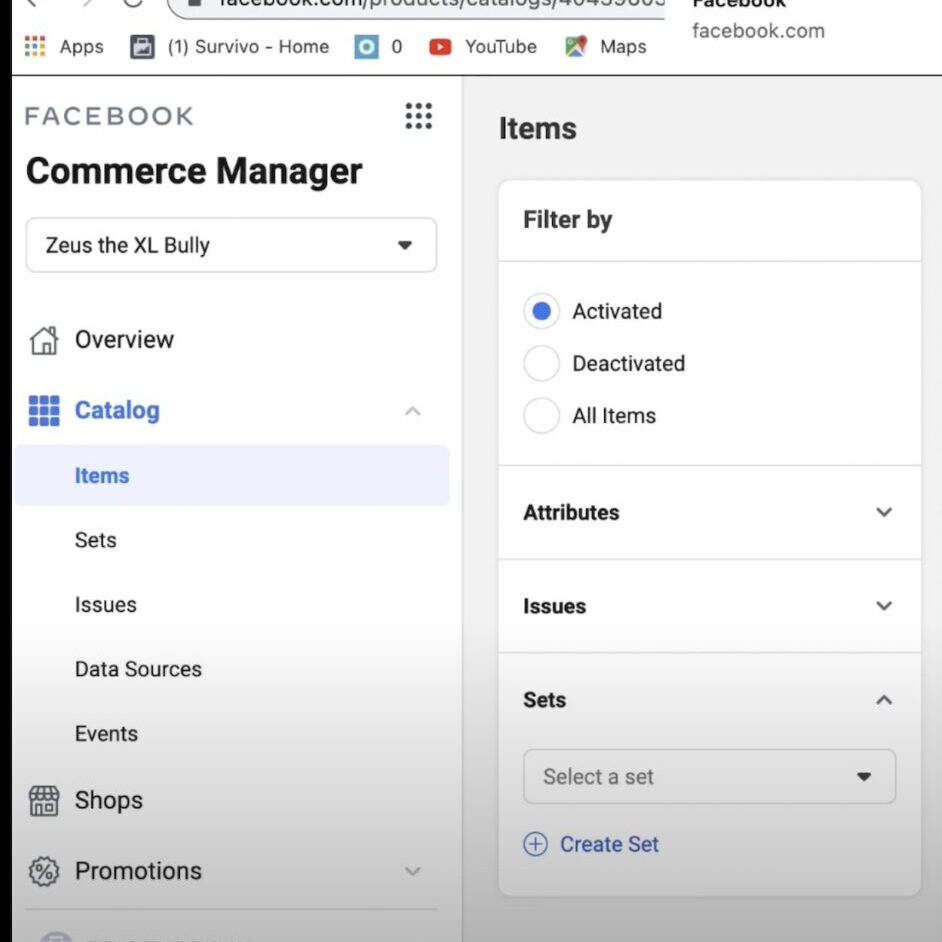Click the Shops storefront icon
The image size is (942, 942).
[x=44, y=801]
